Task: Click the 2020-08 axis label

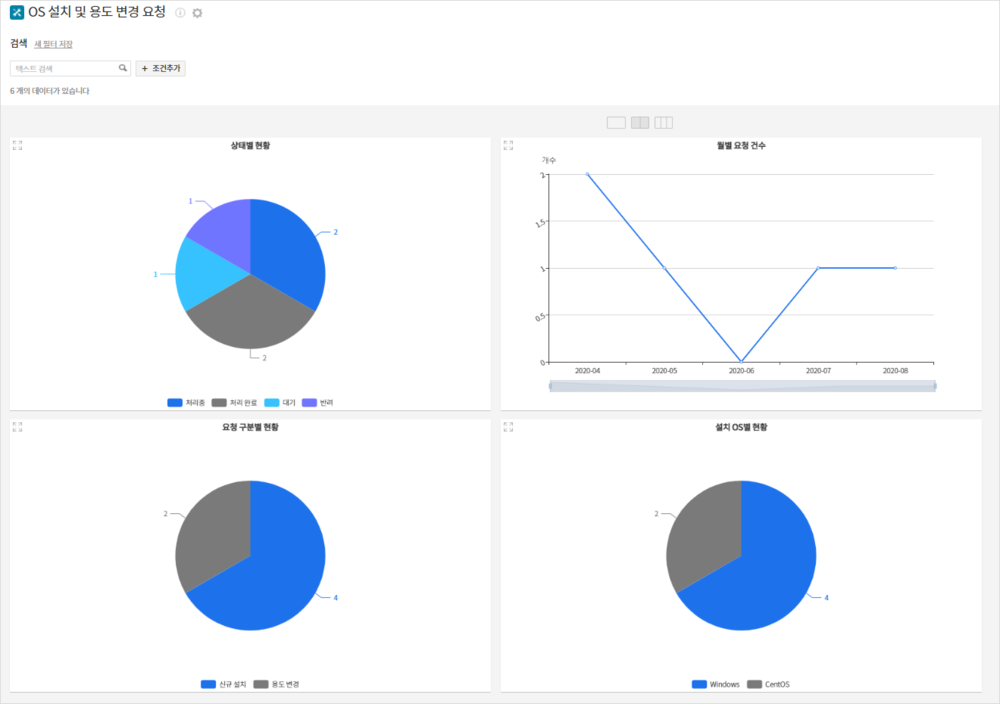Action: (895, 370)
